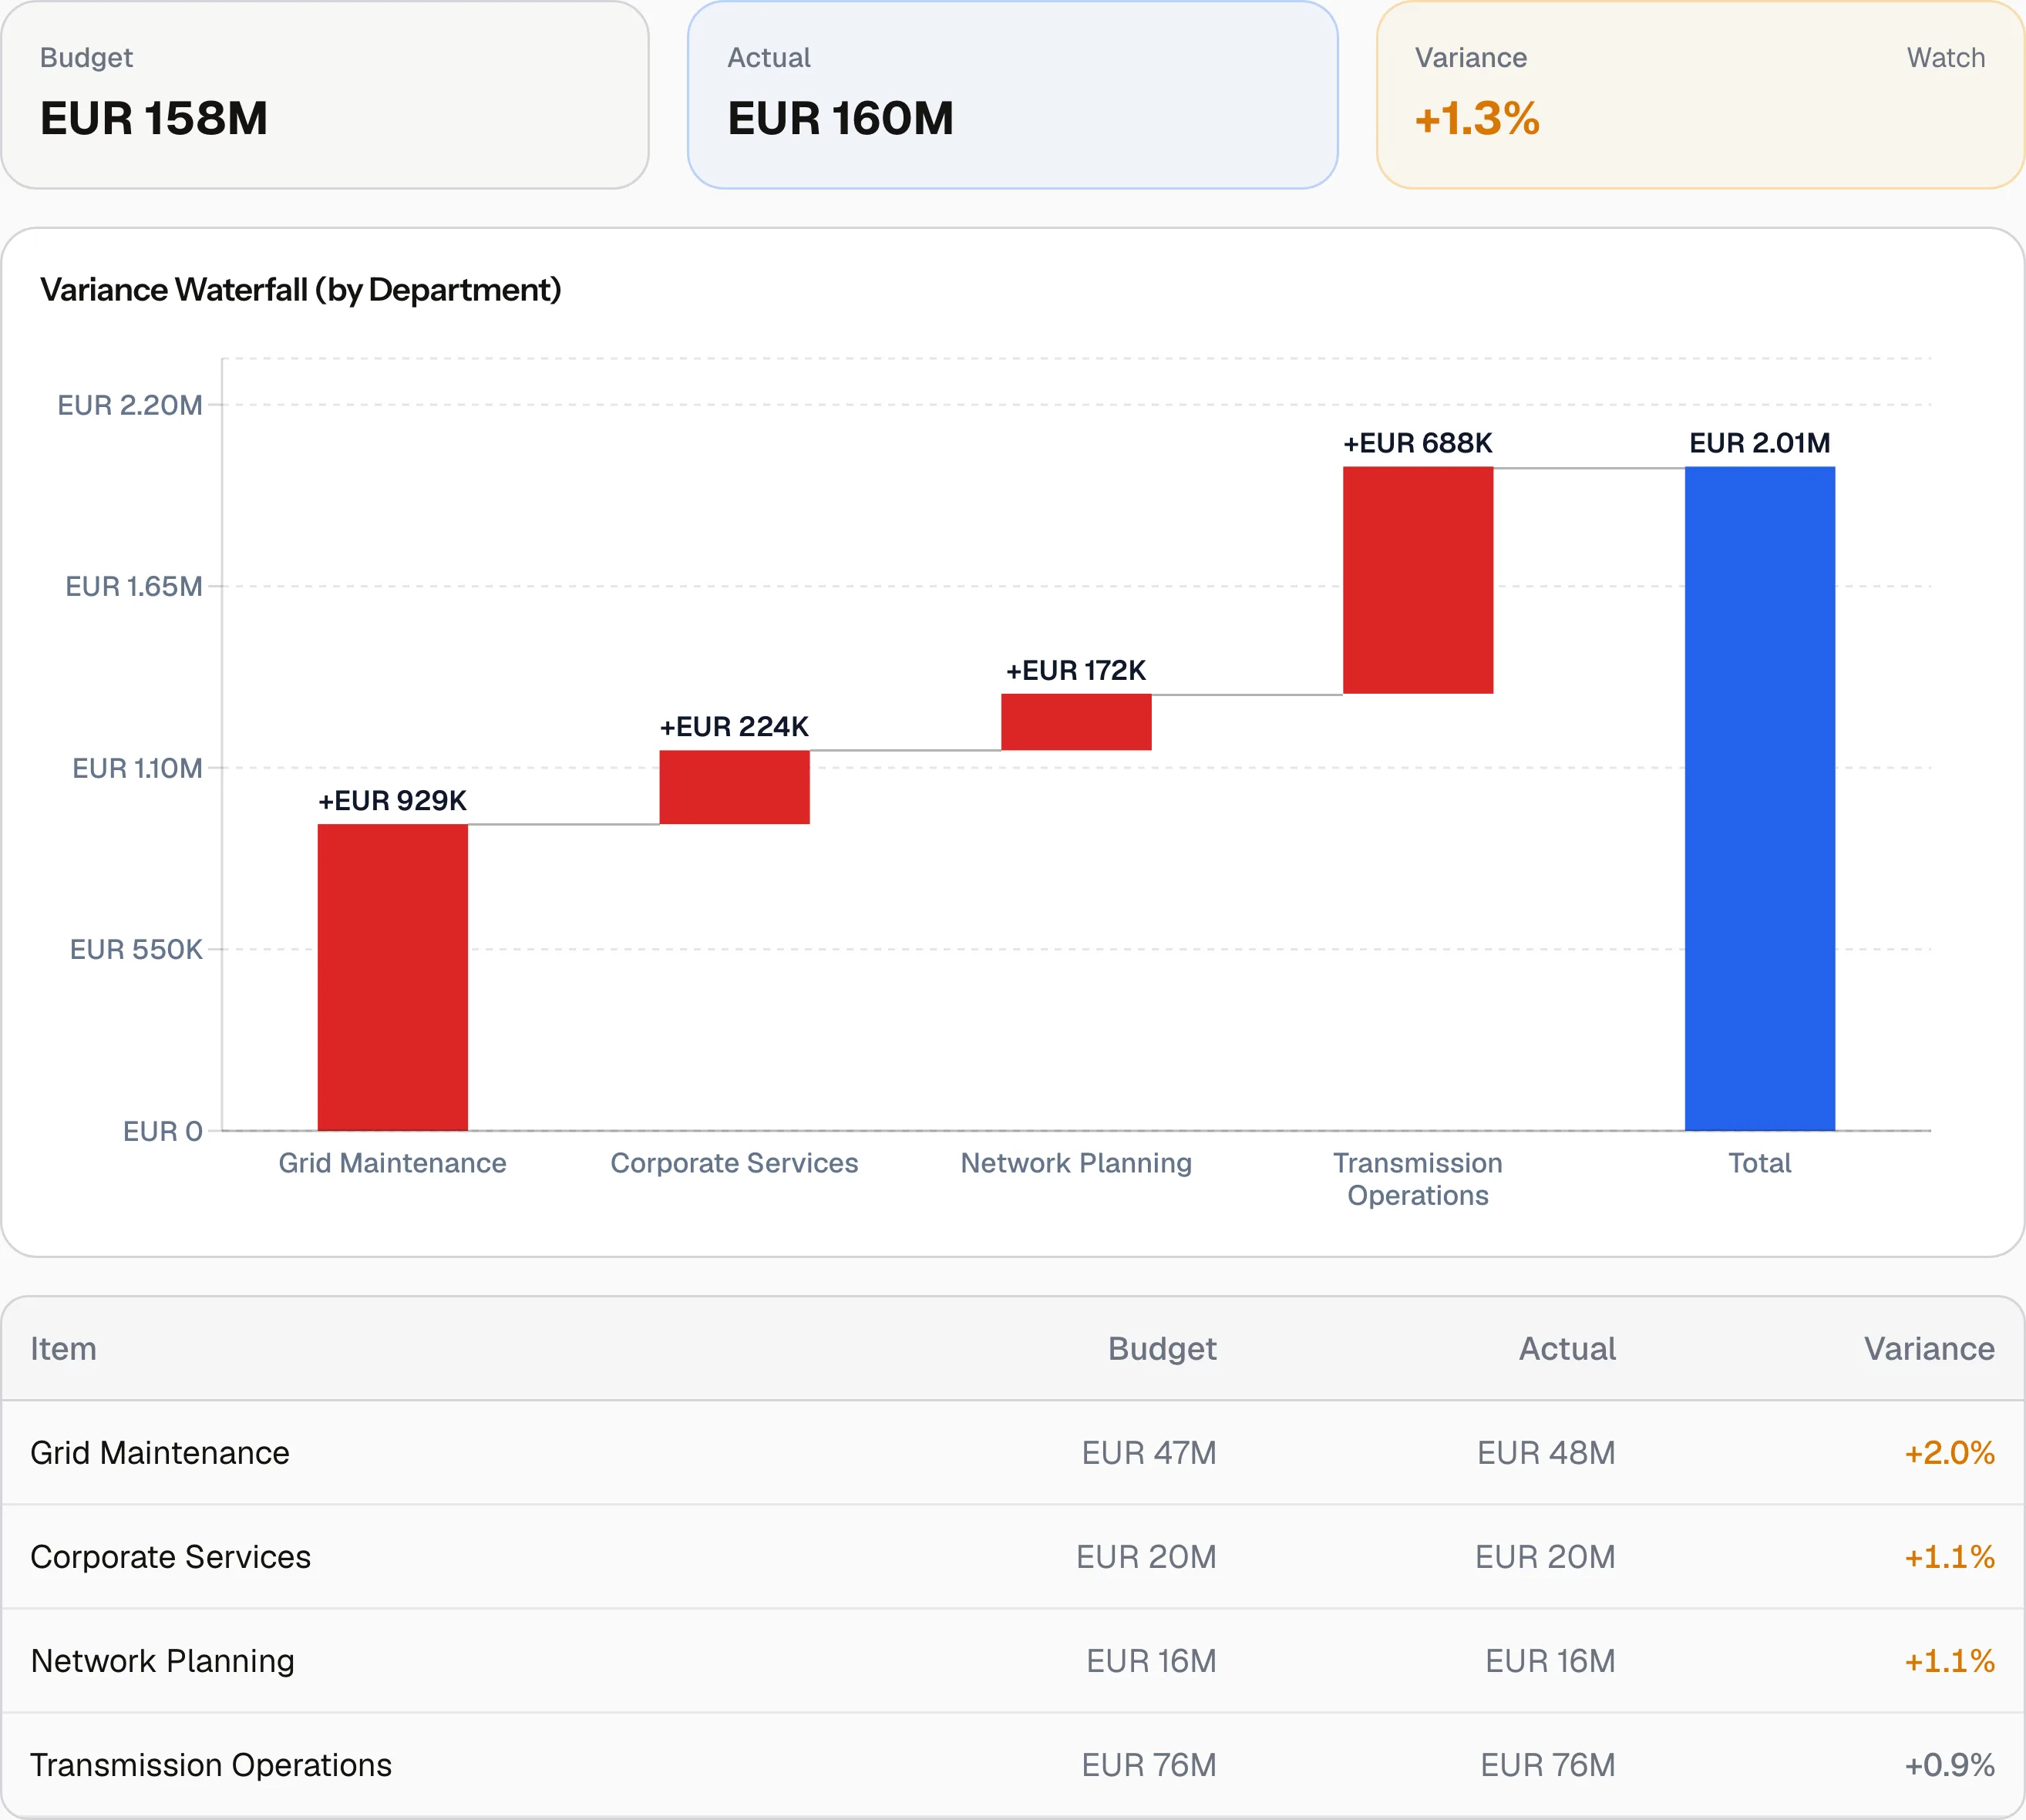Click the red Network Planning waterfall bar
The height and width of the screenshot is (1820, 2026).
1077,722
